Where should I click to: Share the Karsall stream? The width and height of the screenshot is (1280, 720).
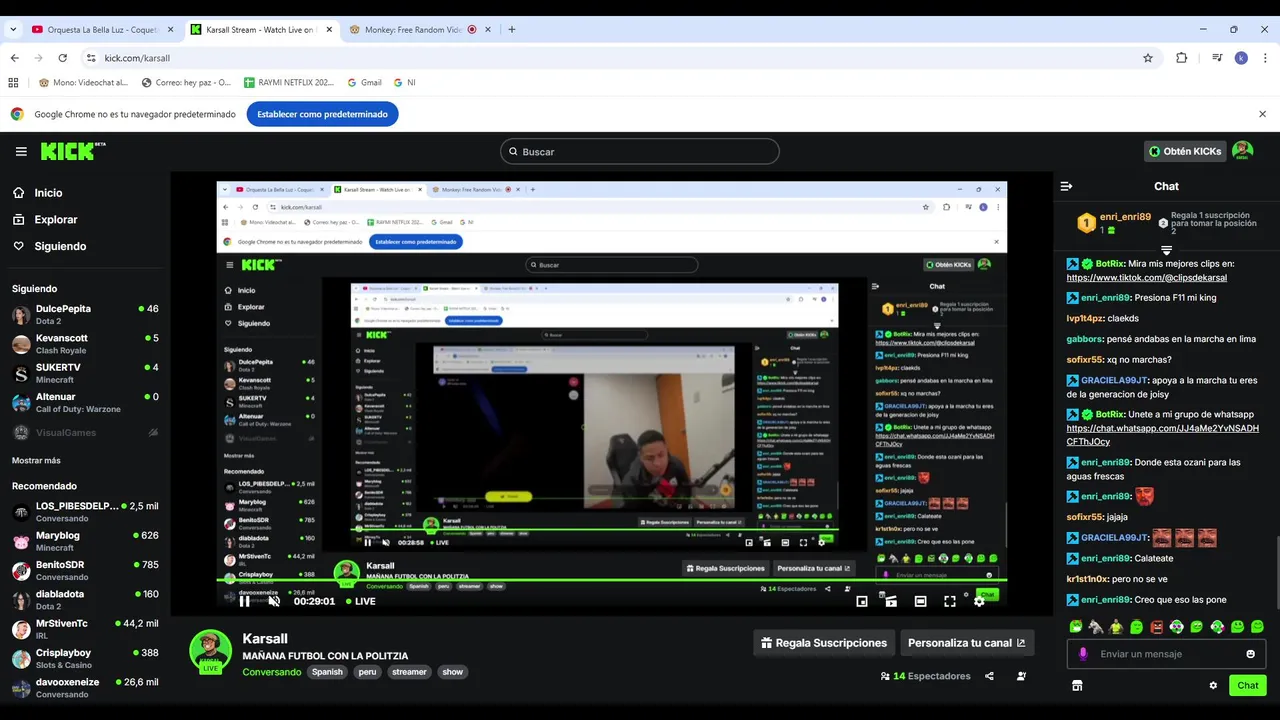[x=989, y=676]
